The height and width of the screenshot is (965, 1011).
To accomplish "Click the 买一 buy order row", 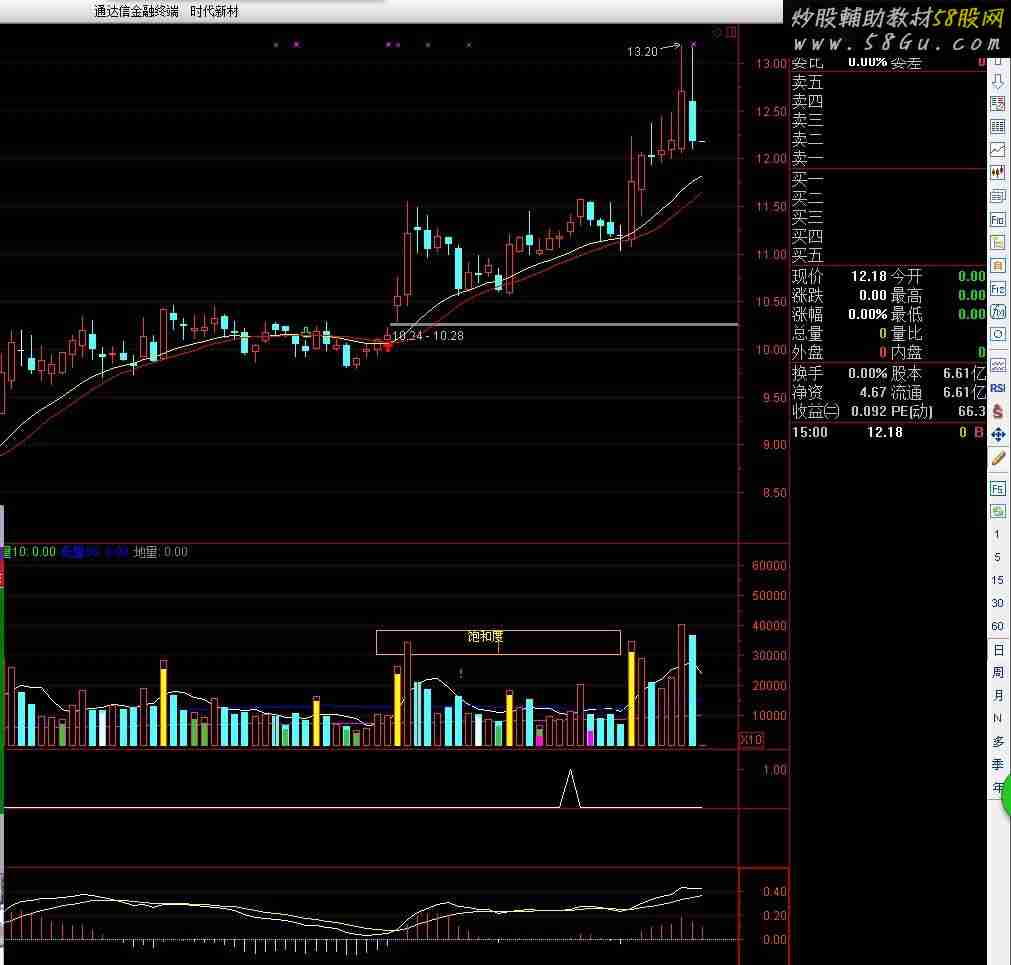I will click(x=888, y=180).
